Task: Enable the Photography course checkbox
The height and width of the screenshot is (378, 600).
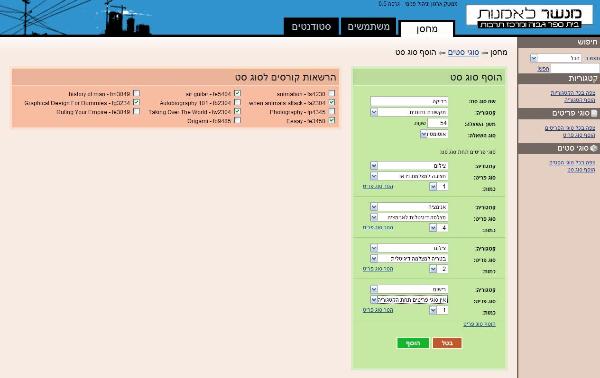Action: click(331, 111)
